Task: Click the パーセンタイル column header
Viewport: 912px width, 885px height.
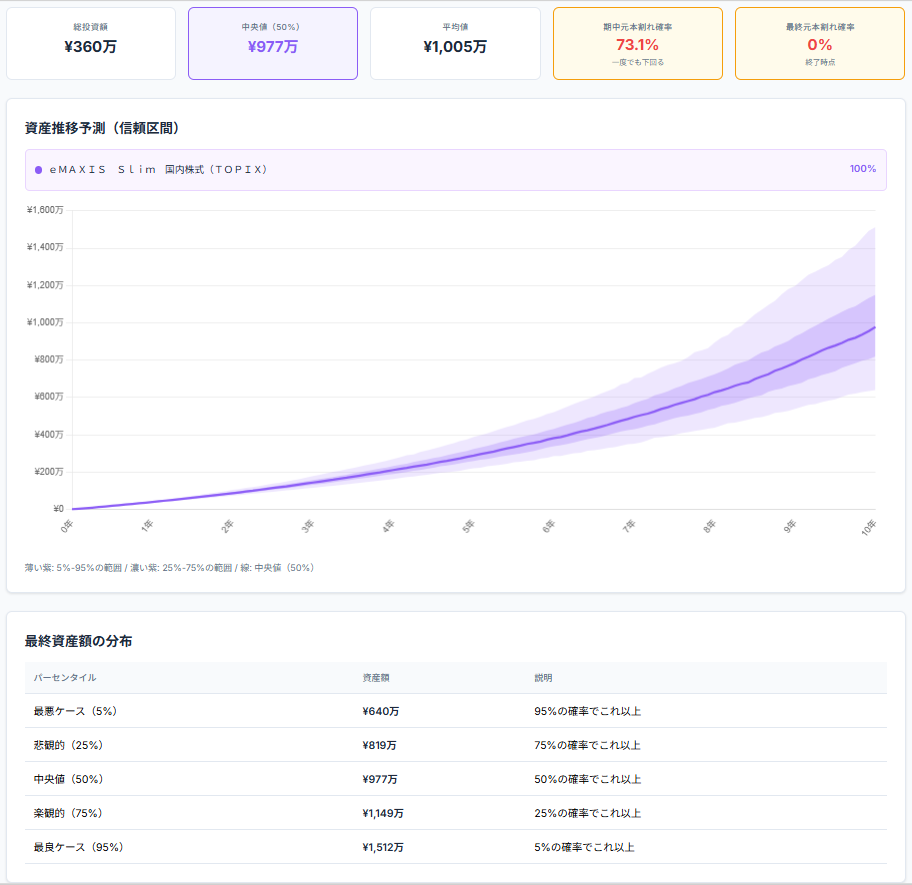Action: point(65,678)
